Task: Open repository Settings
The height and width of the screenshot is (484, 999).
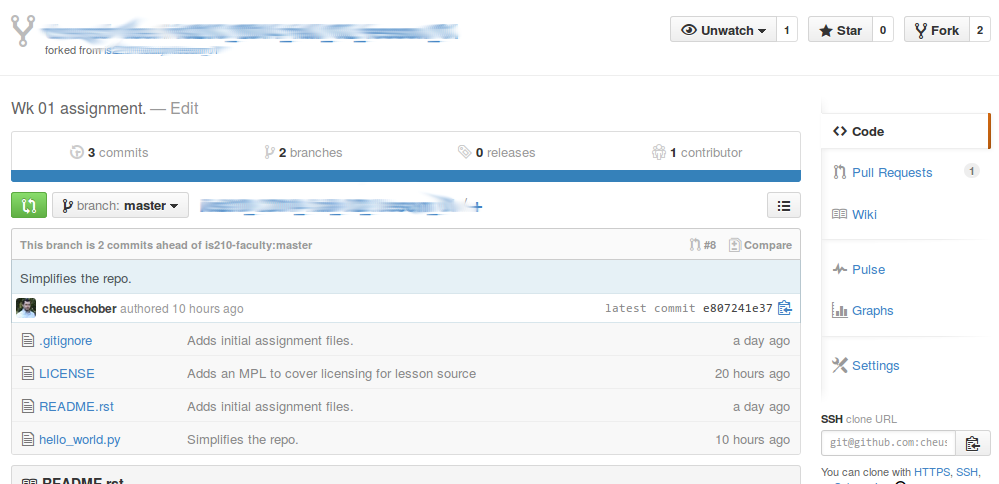Action: pyautogui.click(x=875, y=366)
